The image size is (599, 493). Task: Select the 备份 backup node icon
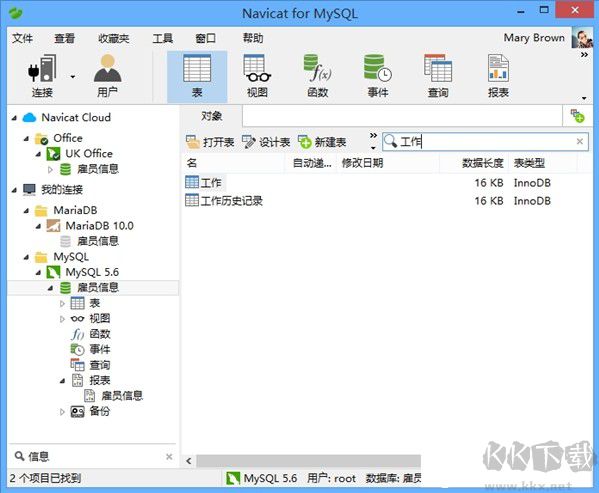78,411
